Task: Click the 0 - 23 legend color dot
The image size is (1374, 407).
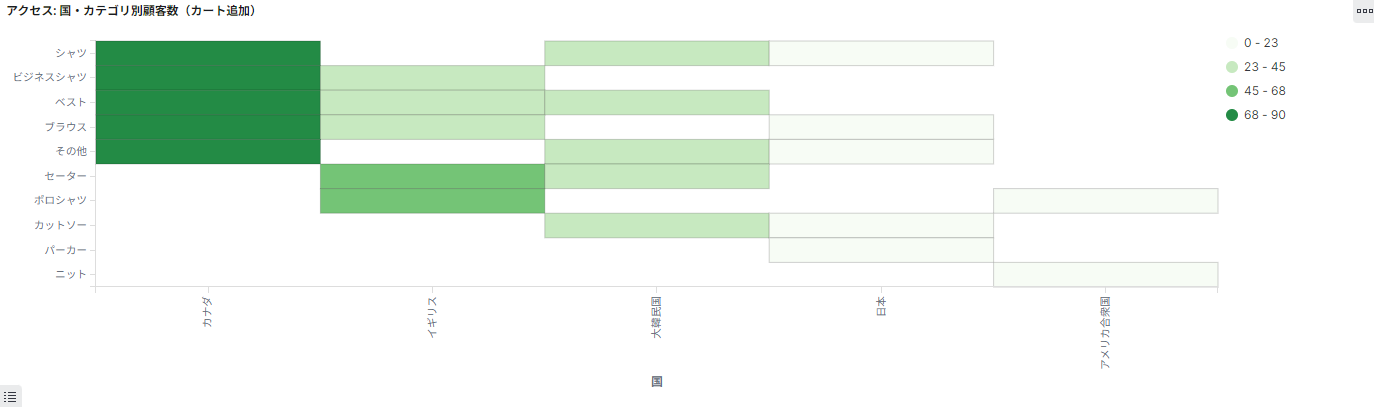Action: (1231, 43)
